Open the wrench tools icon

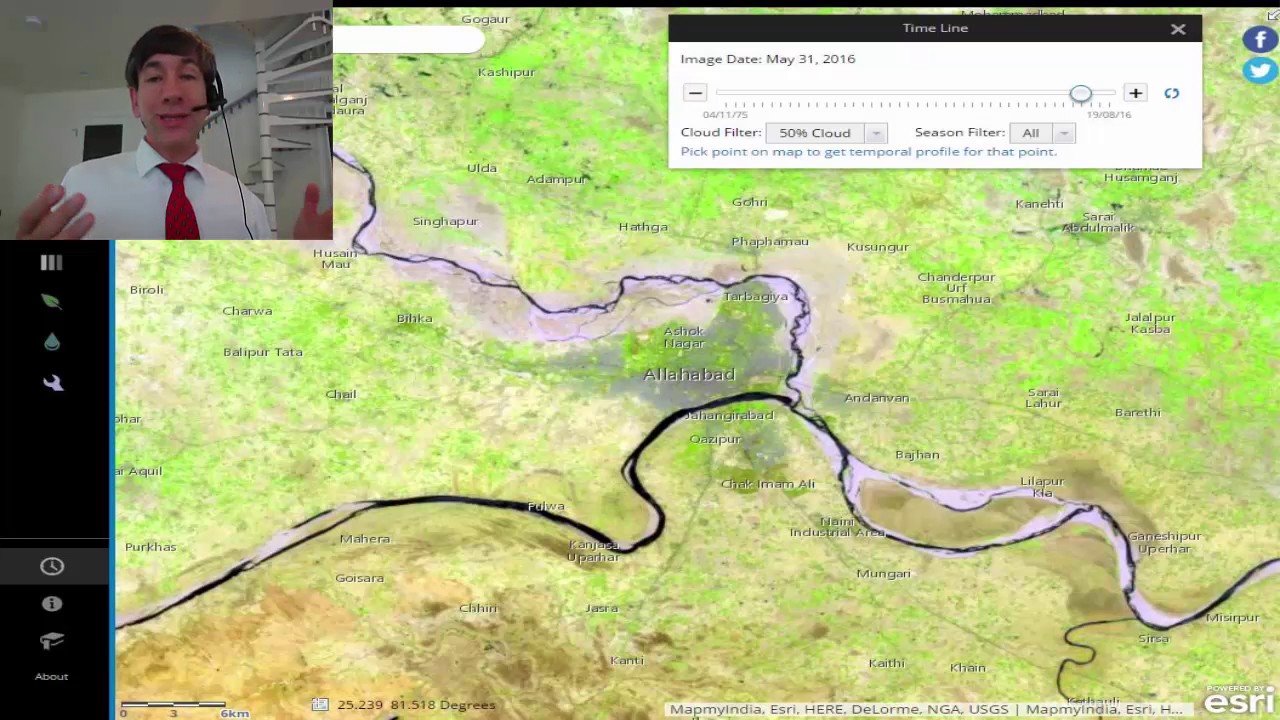point(53,382)
